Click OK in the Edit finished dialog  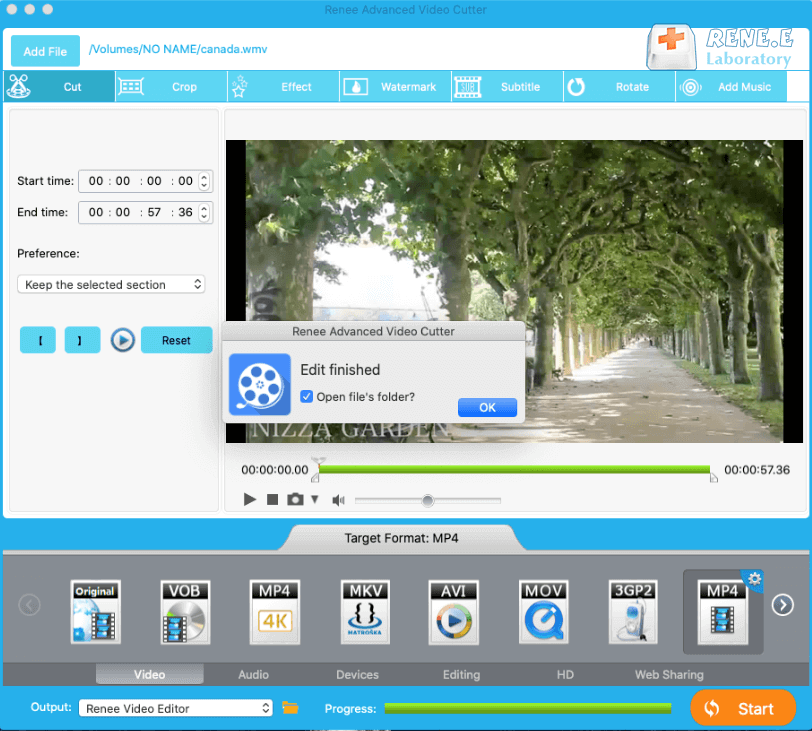tap(487, 407)
